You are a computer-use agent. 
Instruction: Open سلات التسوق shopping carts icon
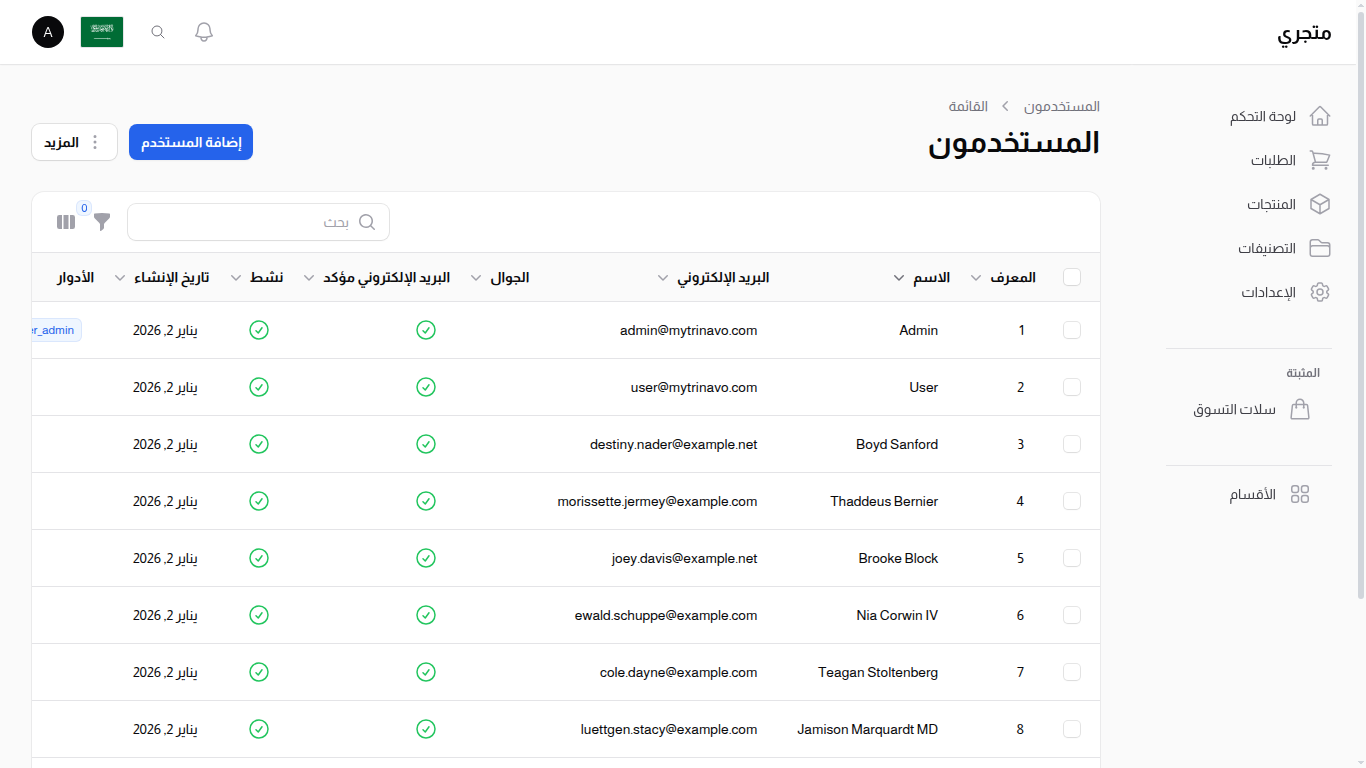click(1301, 409)
